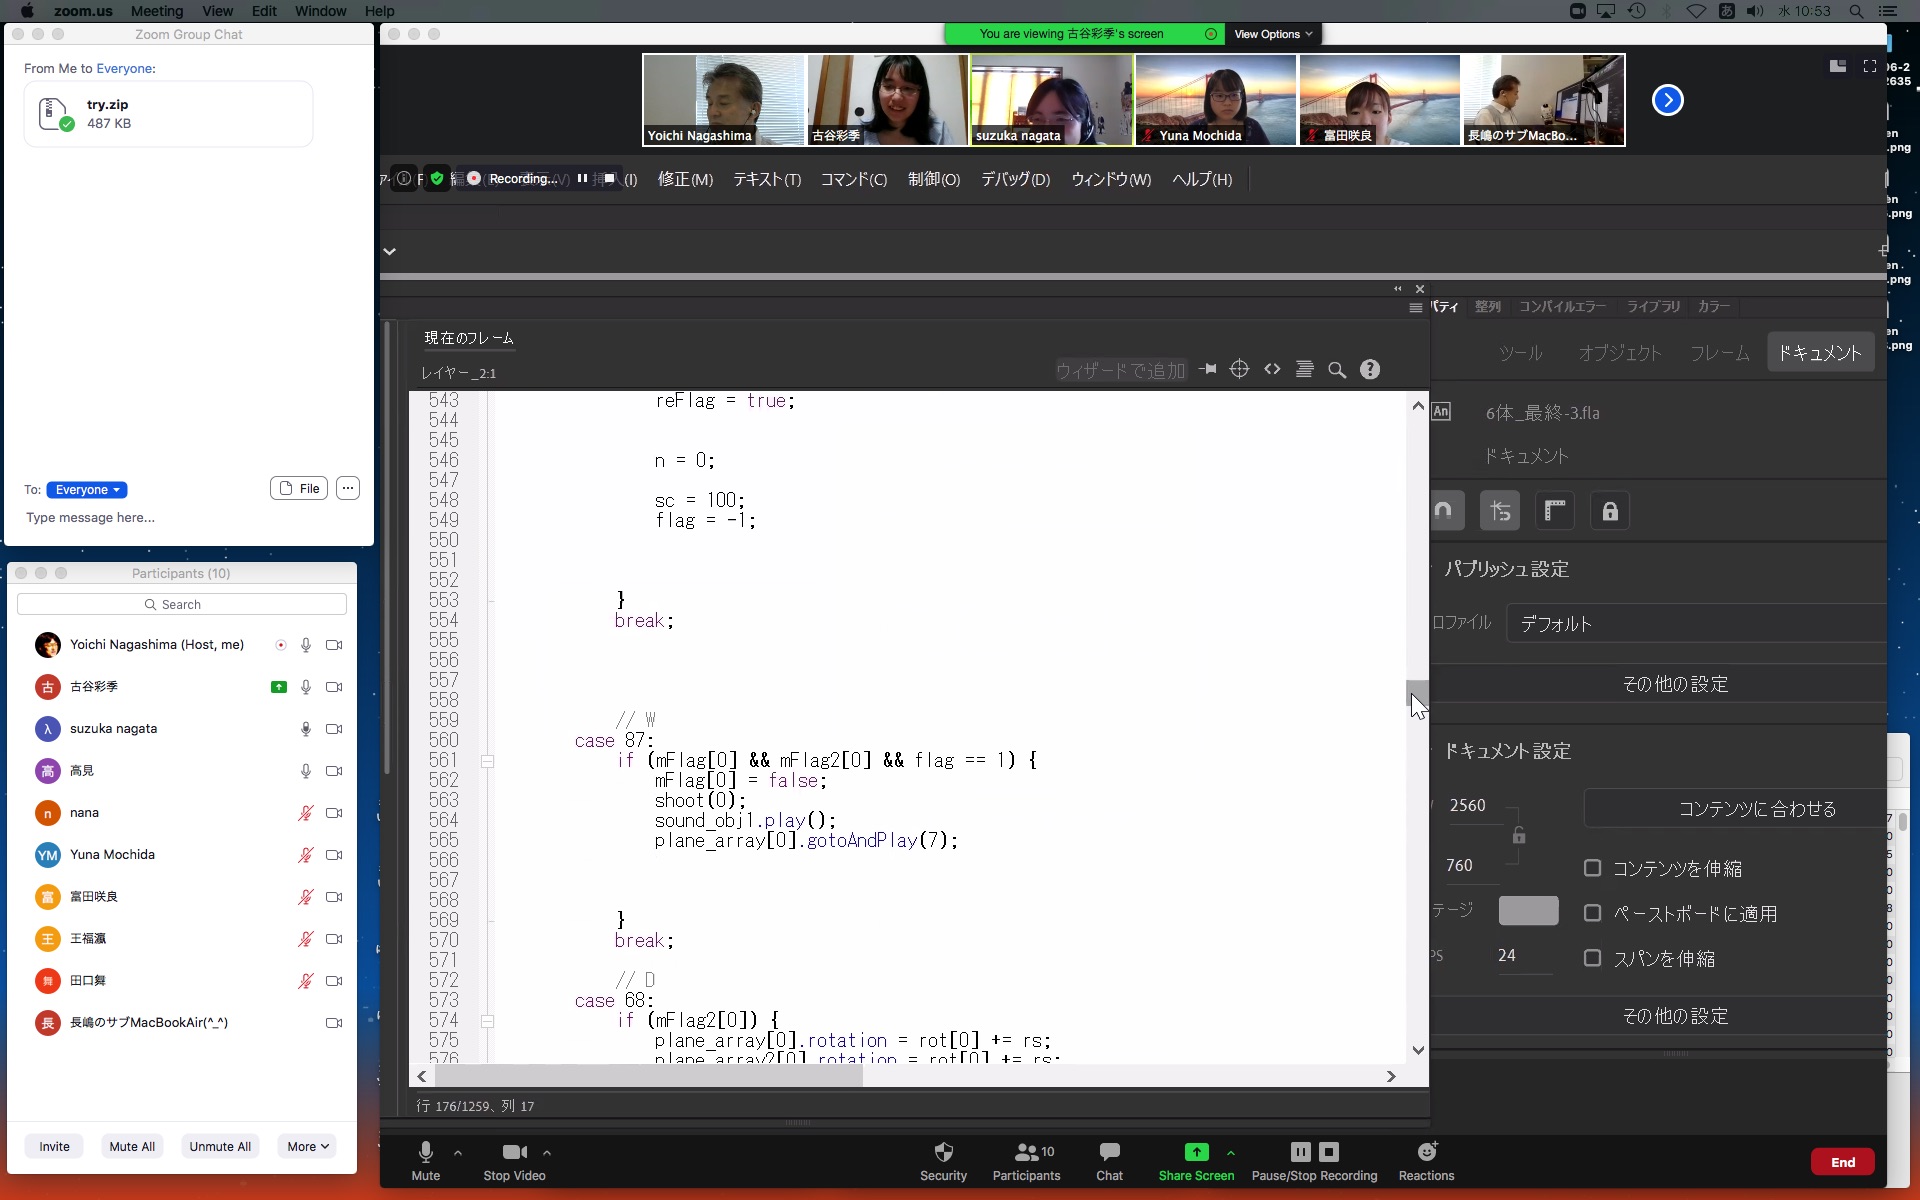1920x1200 pixels.
Task: Click the Share Screen icon
Action: click(1196, 1152)
